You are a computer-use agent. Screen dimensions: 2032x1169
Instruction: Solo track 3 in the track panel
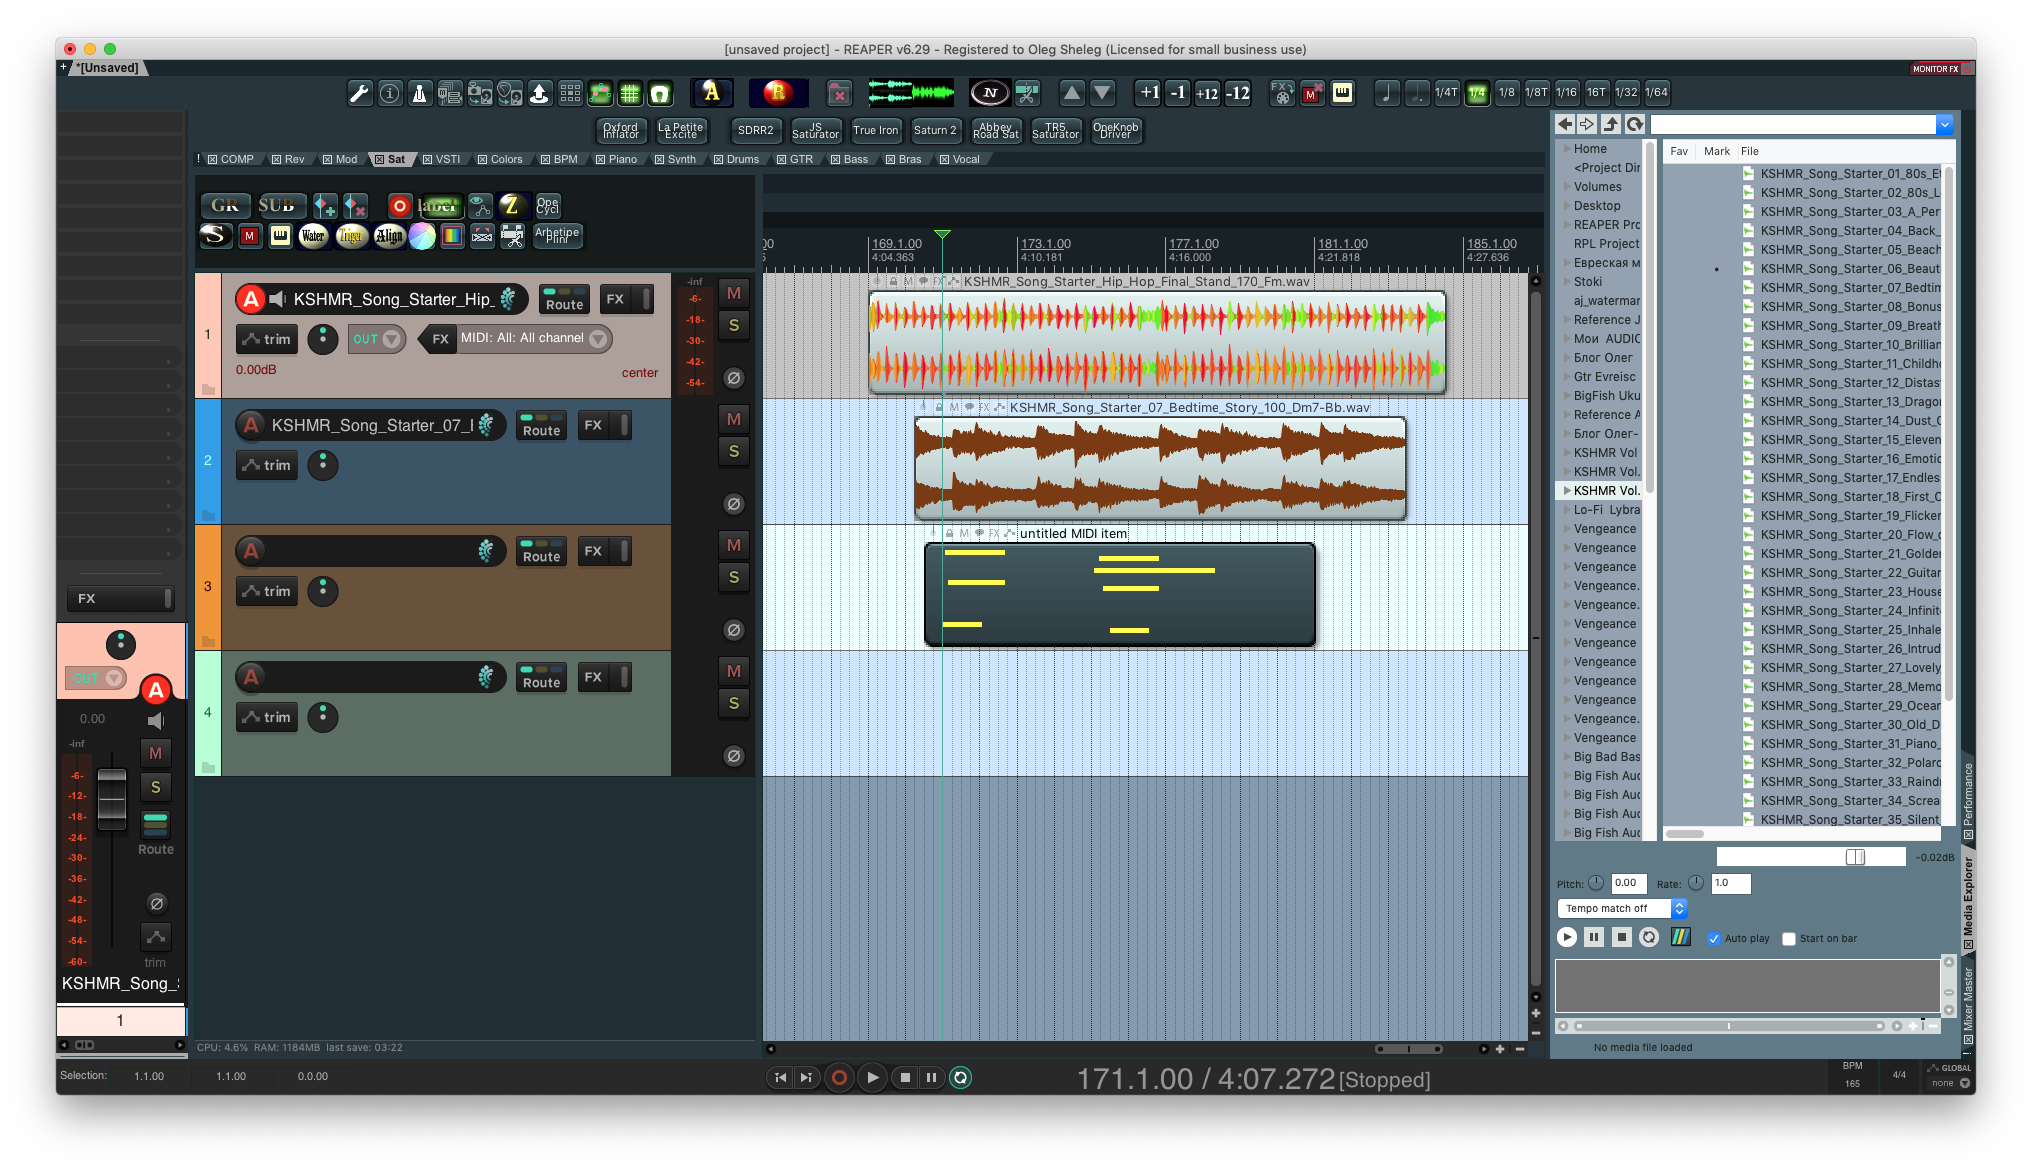click(x=734, y=578)
